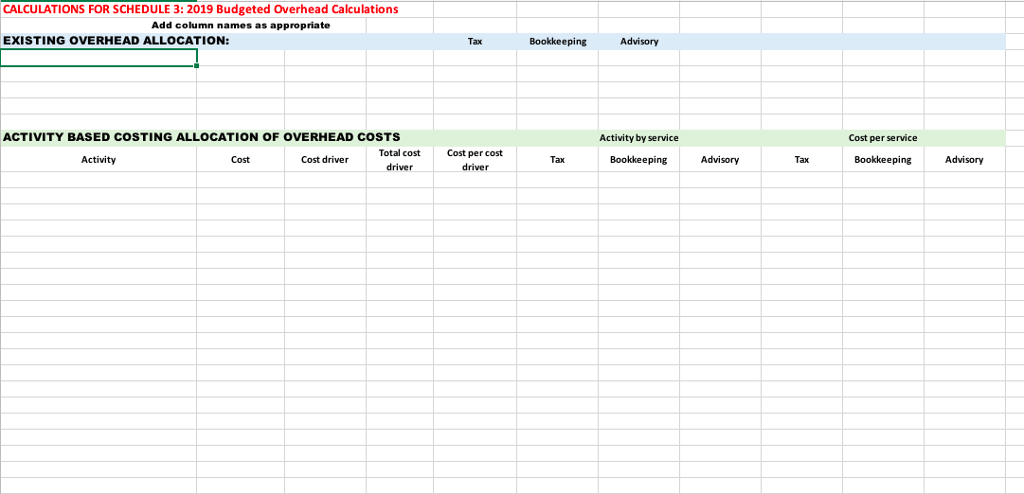Select the red Schedule 3 title cell
The width and height of the screenshot is (1024, 494).
coord(200,10)
